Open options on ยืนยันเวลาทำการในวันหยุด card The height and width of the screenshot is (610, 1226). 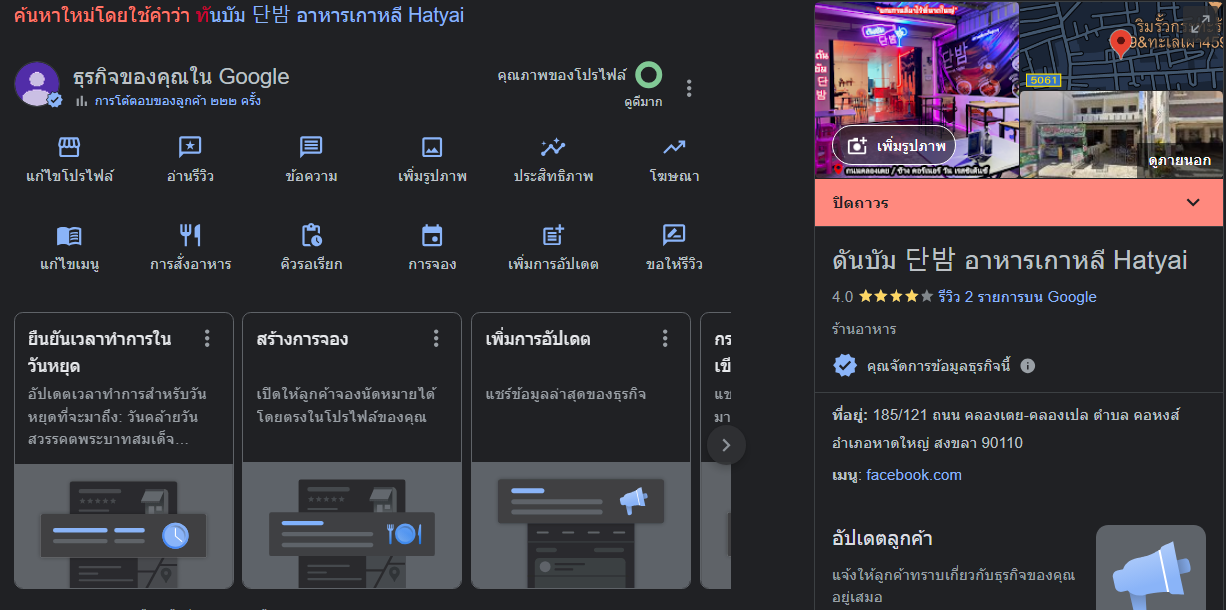(x=207, y=339)
